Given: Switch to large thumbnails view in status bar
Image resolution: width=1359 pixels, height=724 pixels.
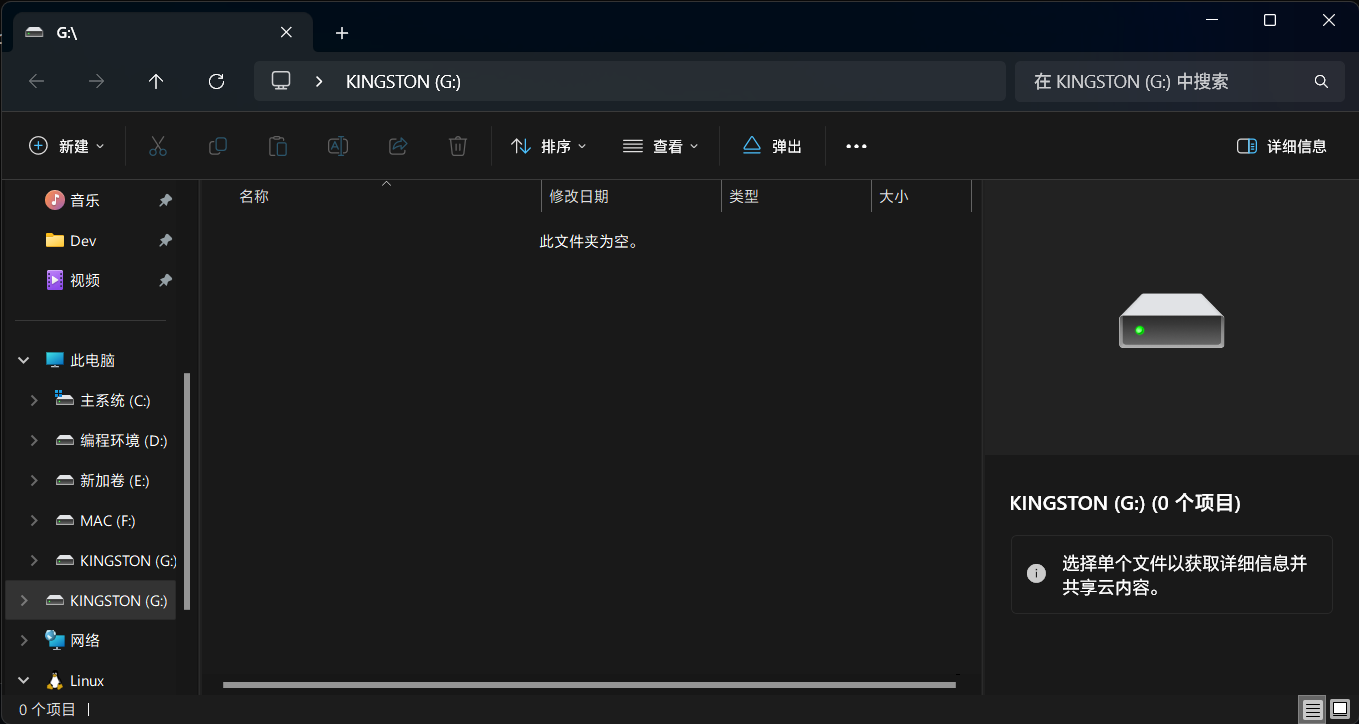Looking at the screenshot, I should pos(1340,710).
